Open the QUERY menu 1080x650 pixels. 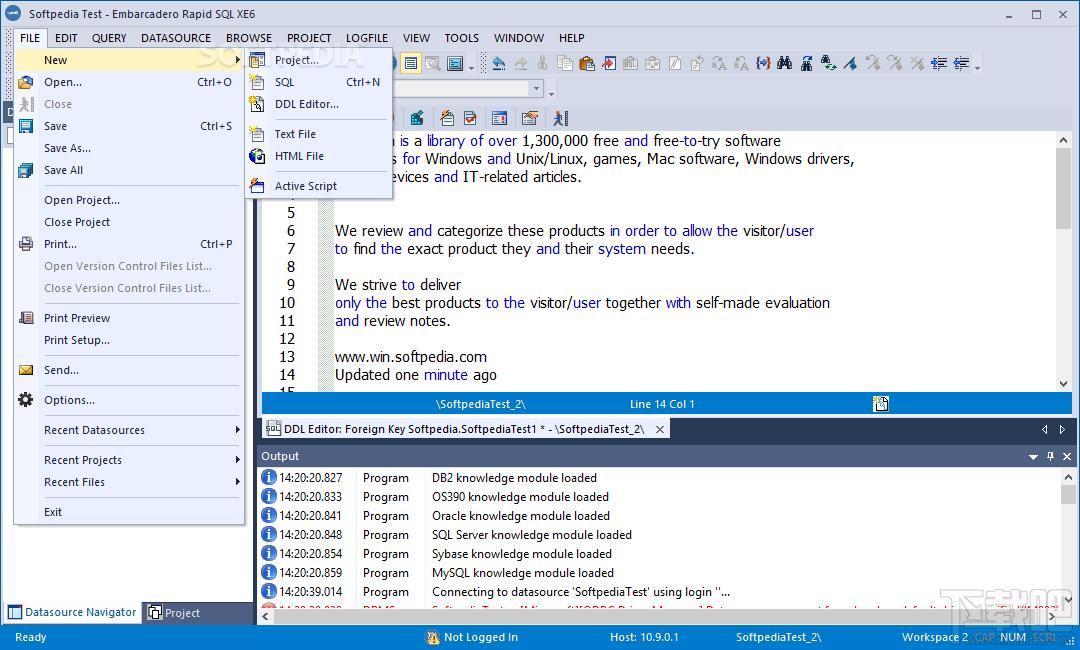(x=109, y=38)
